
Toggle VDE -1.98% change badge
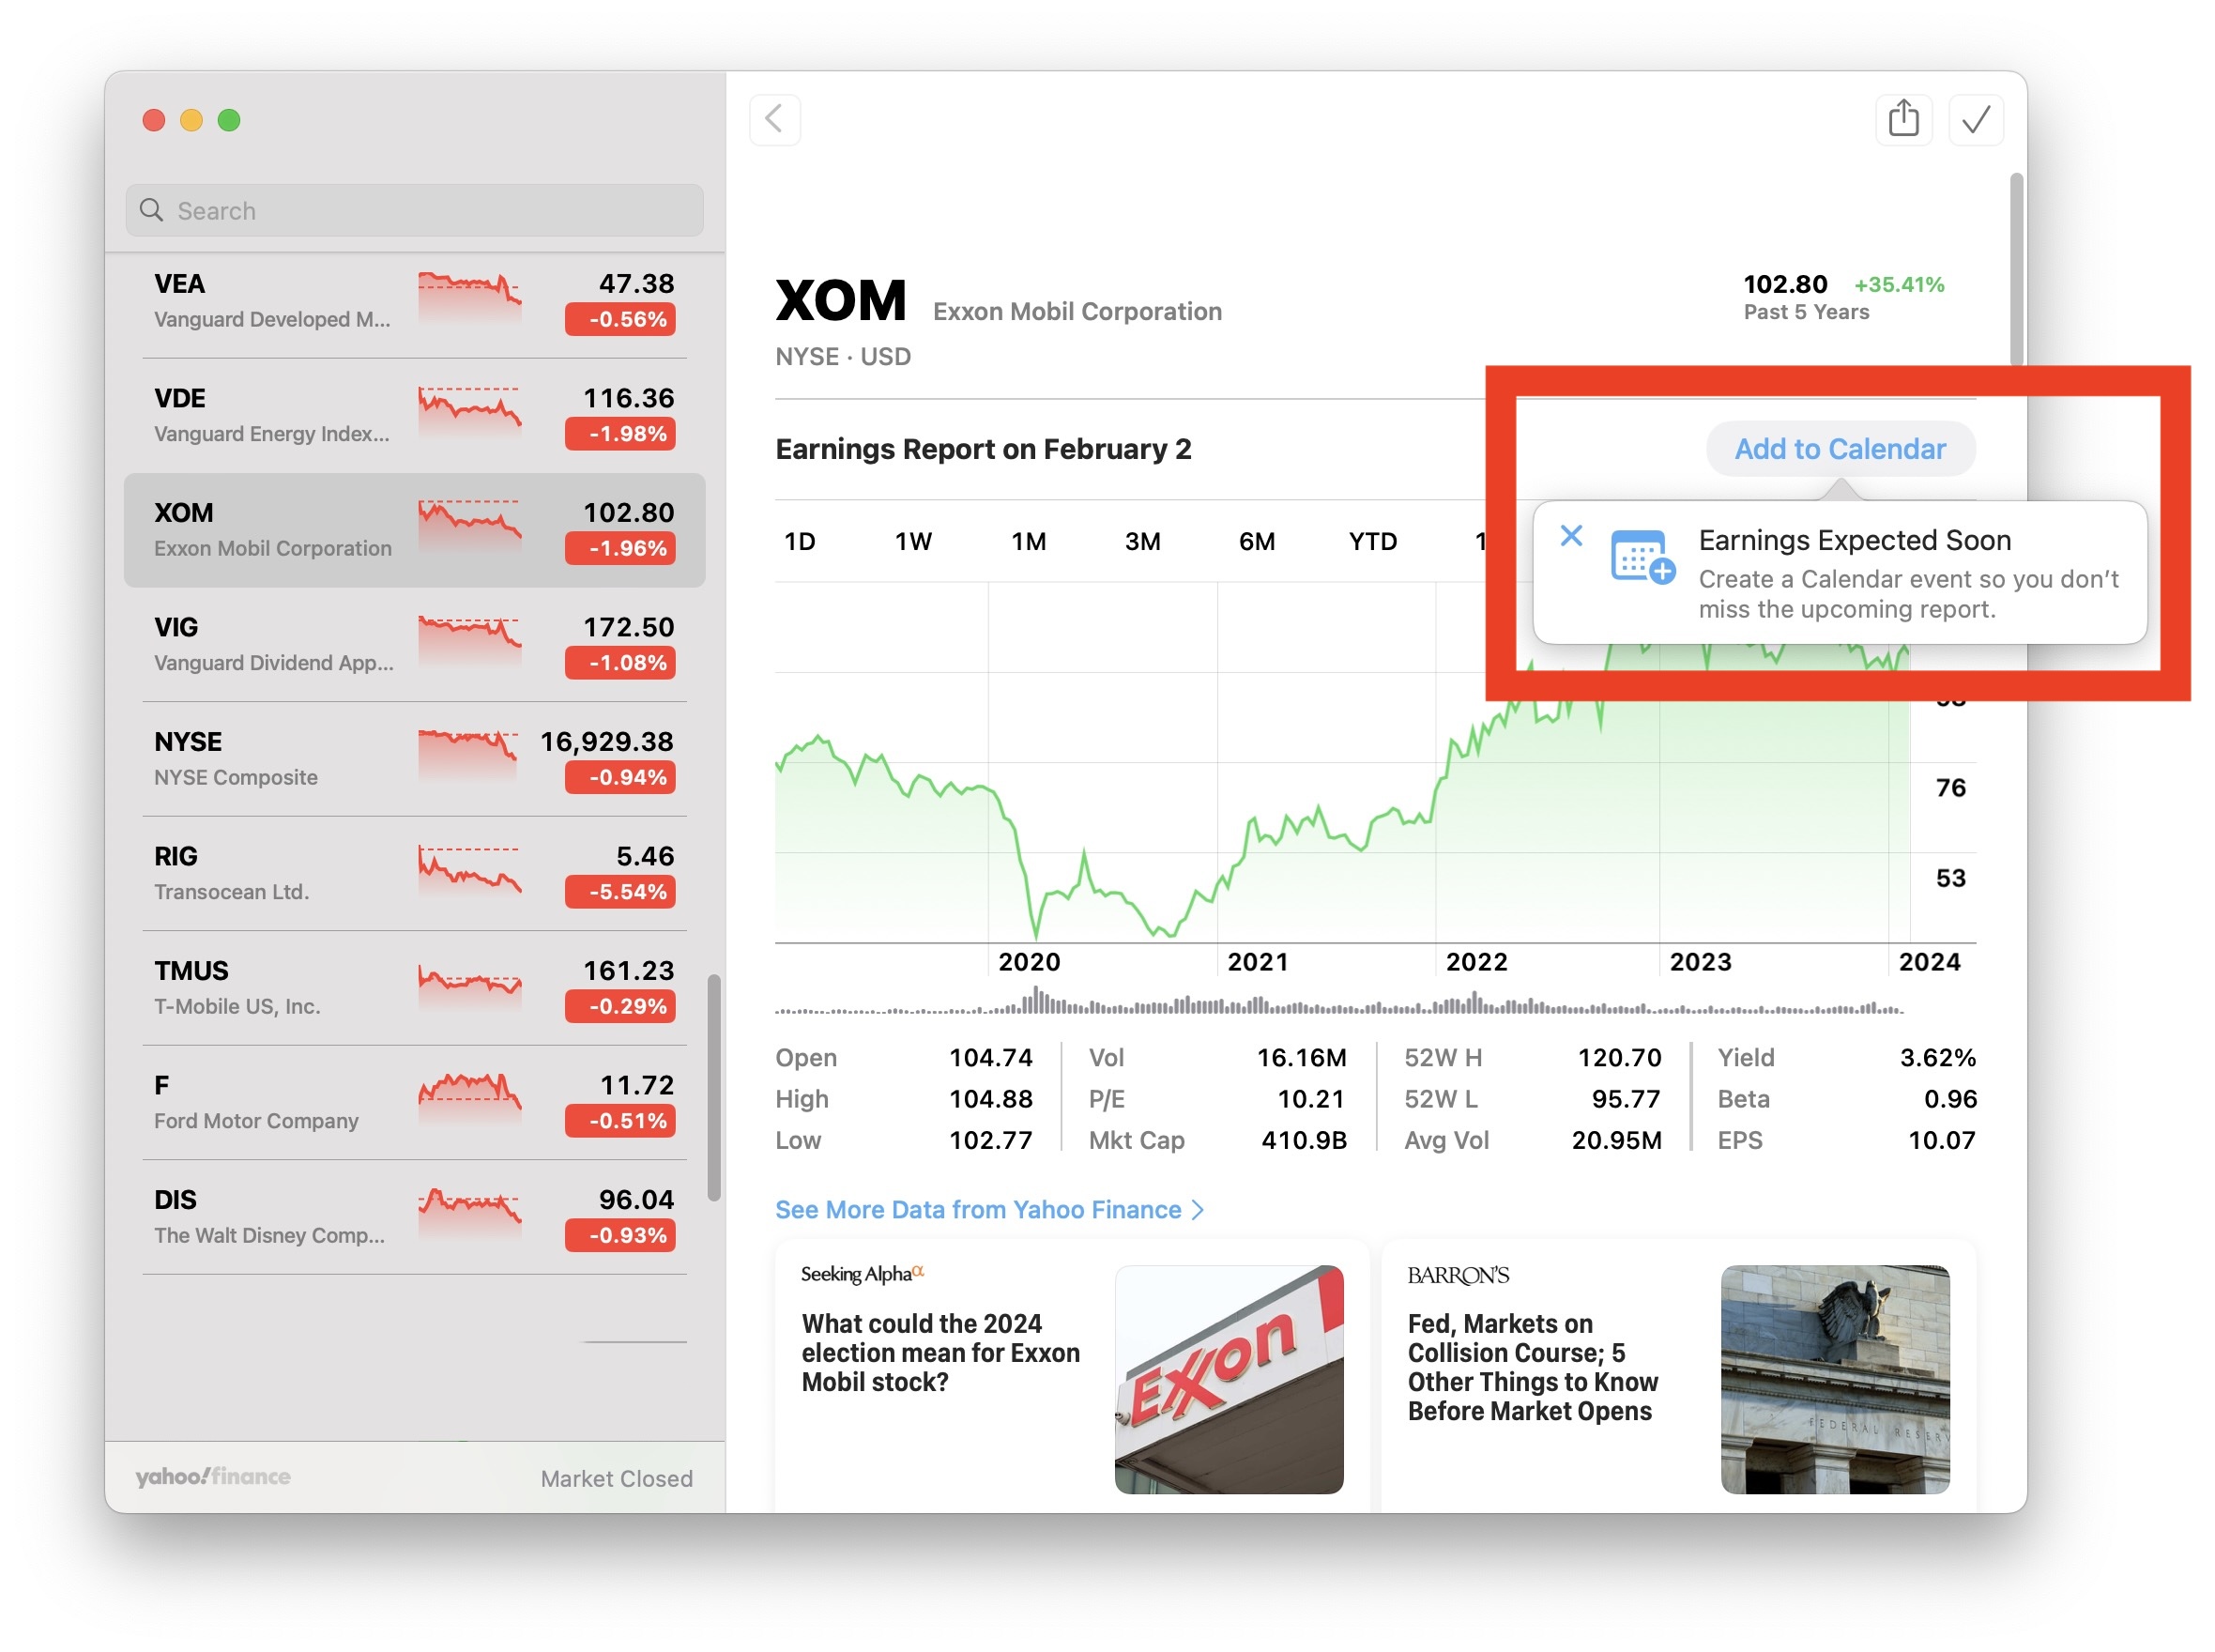click(619, 434)
